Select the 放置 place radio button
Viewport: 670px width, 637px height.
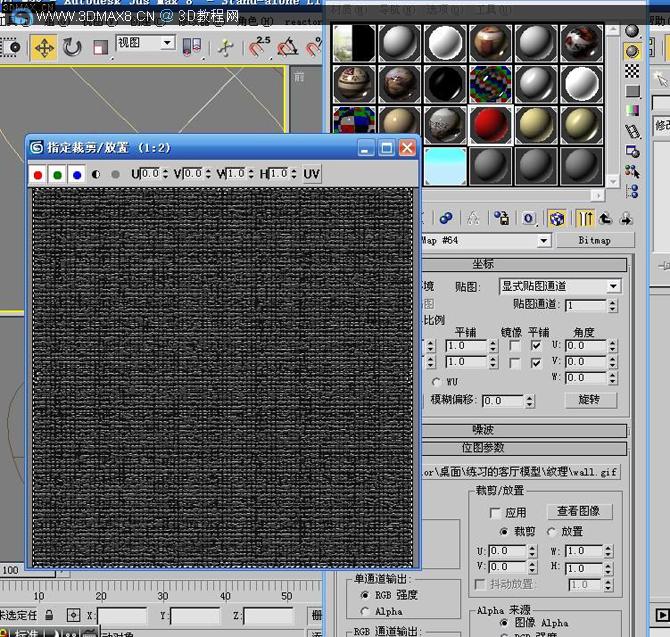tap(551, 531)
